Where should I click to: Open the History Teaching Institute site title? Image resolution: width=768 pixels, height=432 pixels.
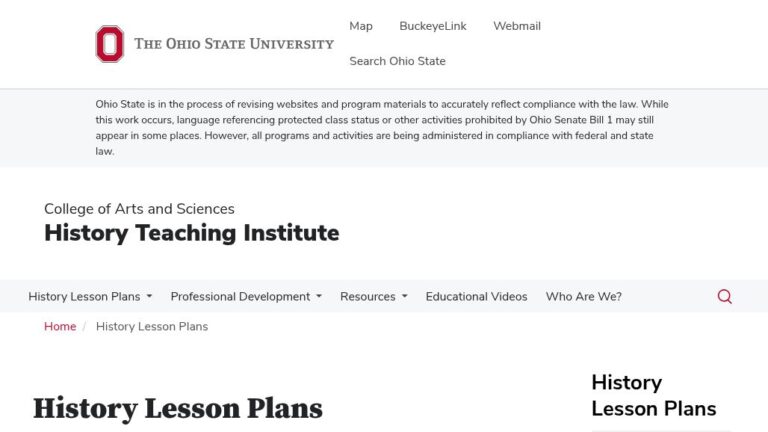191,233
